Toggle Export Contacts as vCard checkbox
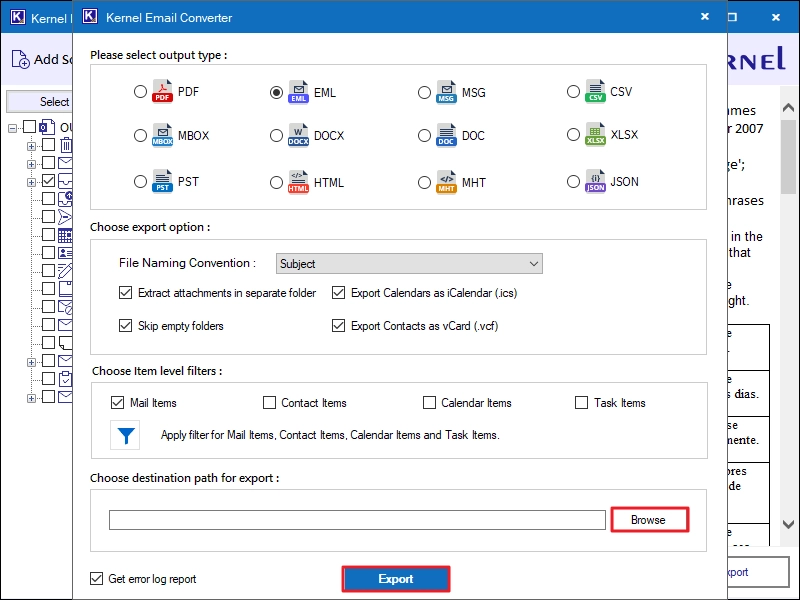The image size is (800, 600). click(338, 326)
